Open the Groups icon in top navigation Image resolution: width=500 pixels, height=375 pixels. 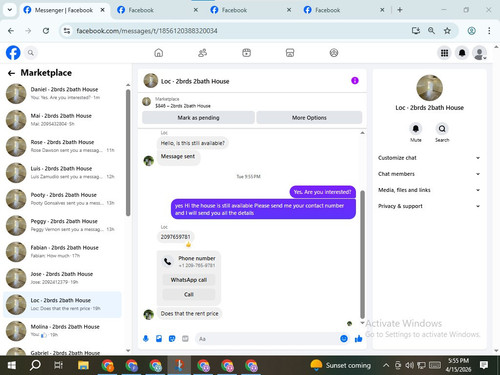pos(334,53)
